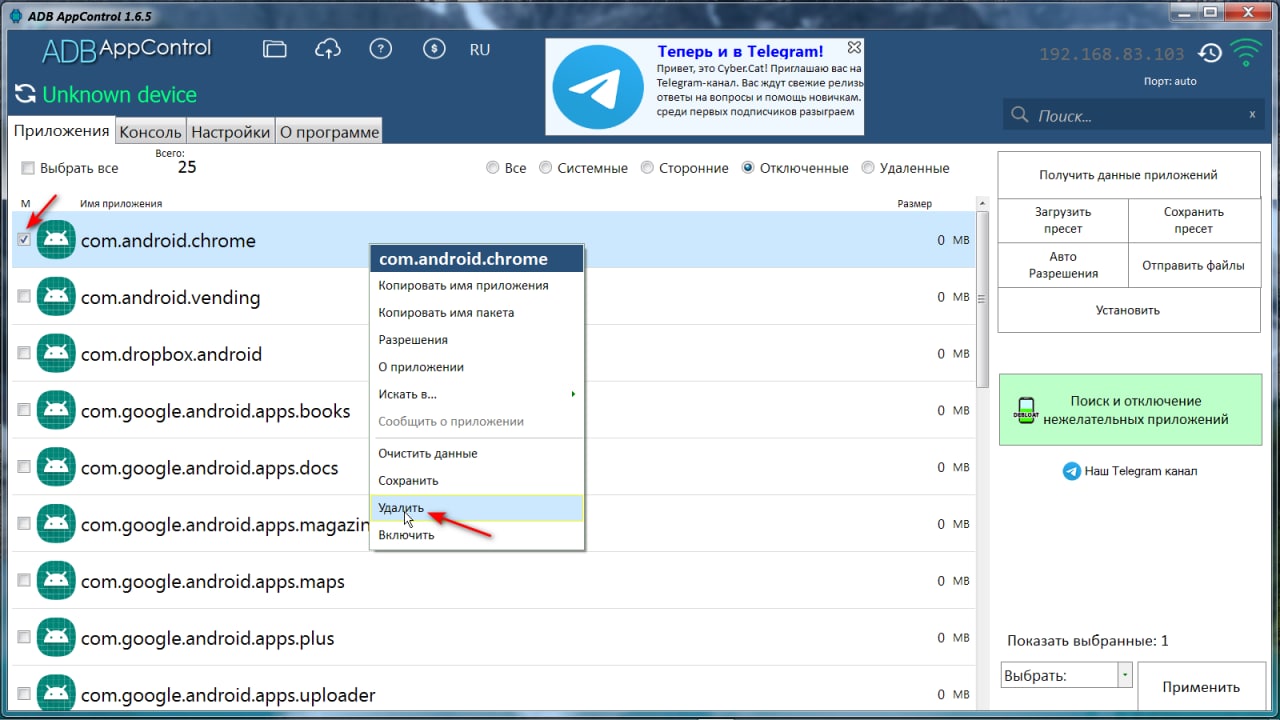Image resolution: width=1280 pixels, height=720 pixels.
Task: Click the Применить button
Action: [1201, 687]
